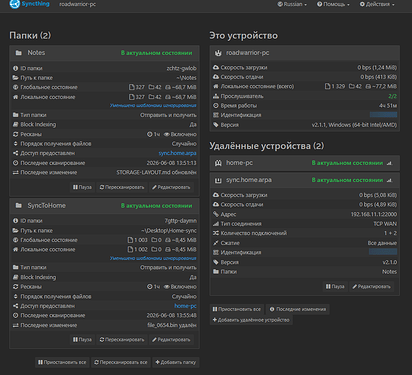Click the roadwarrior-pc name in the navbar
The image size is (412, 375).
point(78,4)
